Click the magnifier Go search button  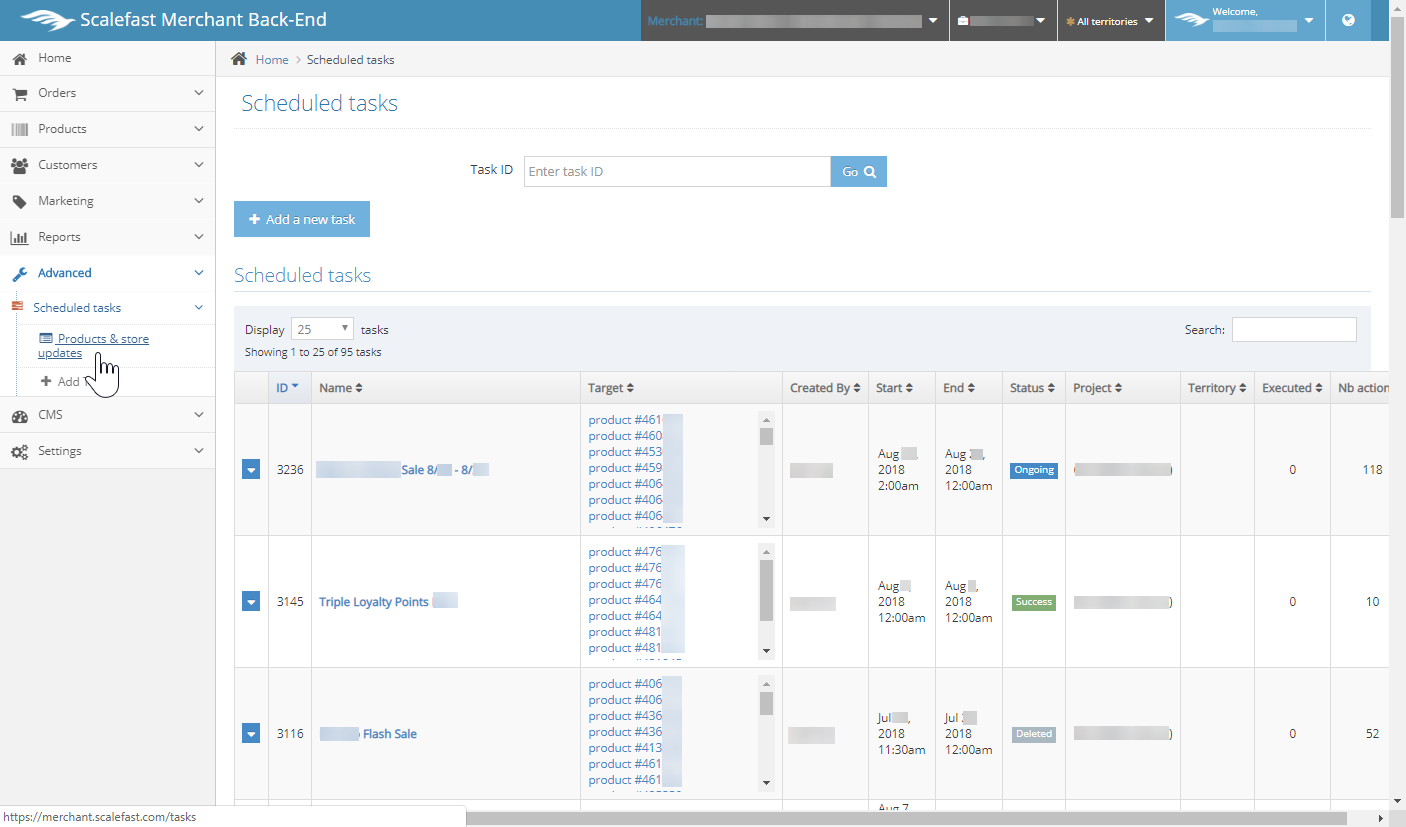coord(858,171)
